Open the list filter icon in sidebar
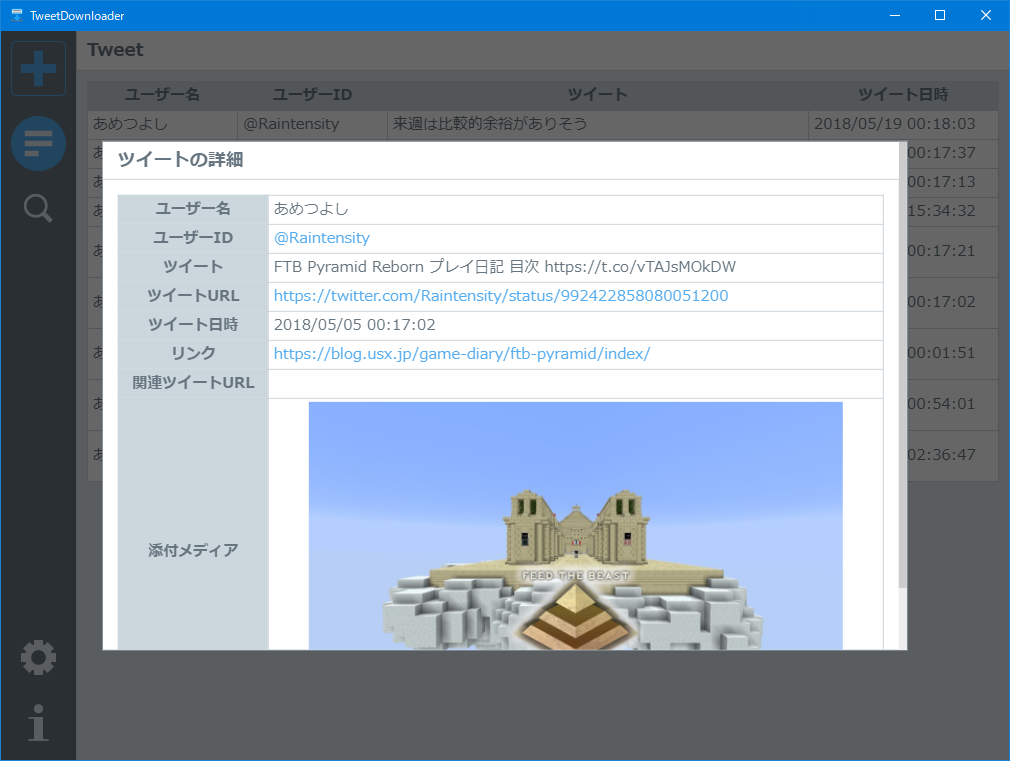 coord(38,143)
